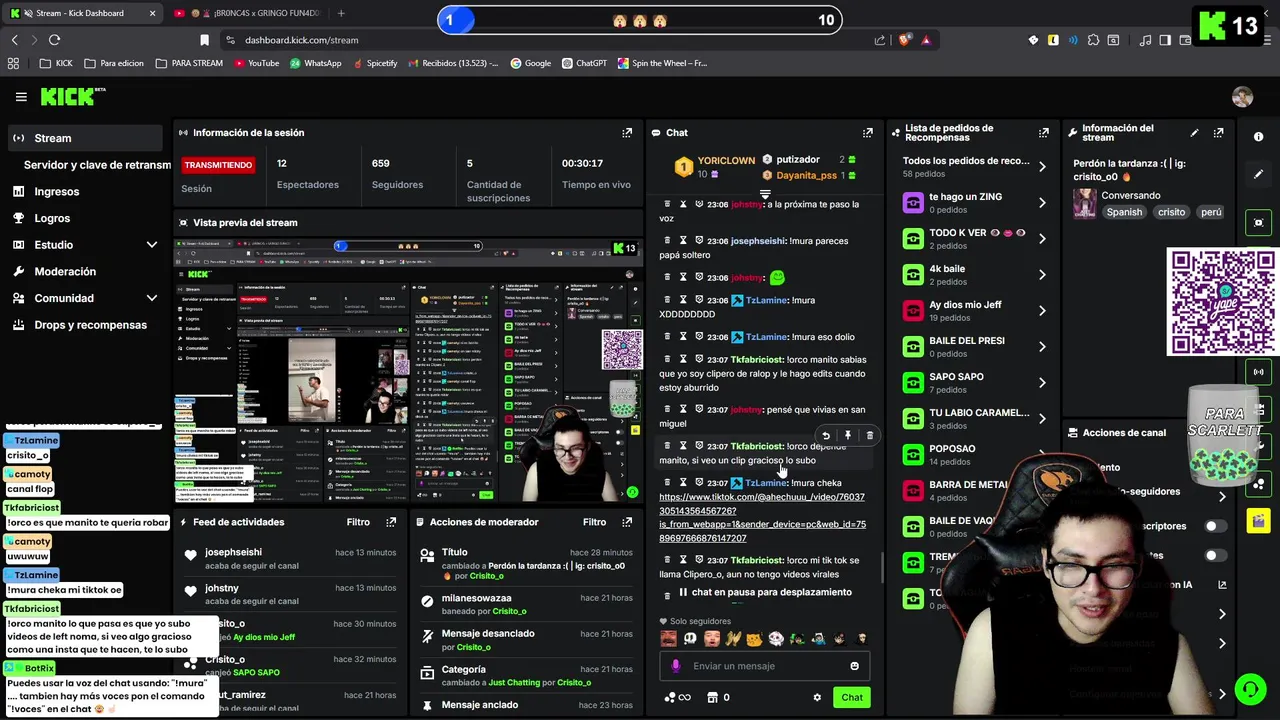
Task: Delete the hovered message using the hover trash icon
Action: pyautogui.click(x=870, y=436)
